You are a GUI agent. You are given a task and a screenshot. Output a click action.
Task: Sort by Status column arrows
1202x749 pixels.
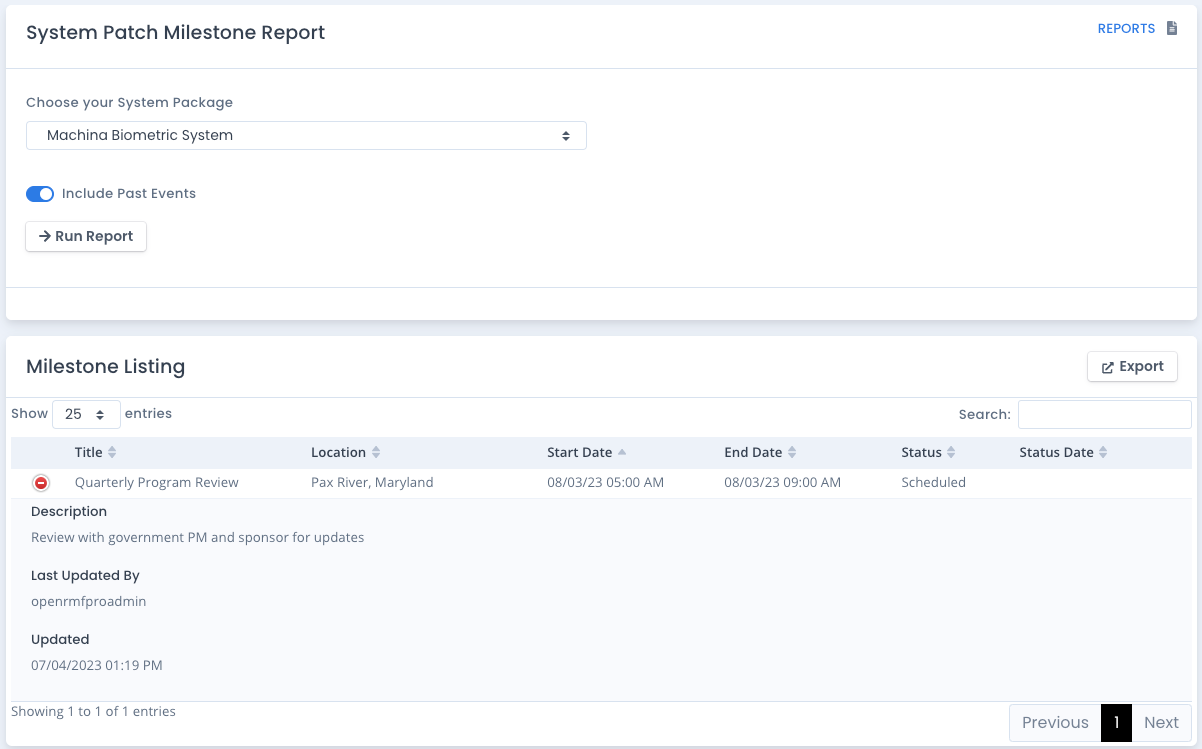pos(951,453)
